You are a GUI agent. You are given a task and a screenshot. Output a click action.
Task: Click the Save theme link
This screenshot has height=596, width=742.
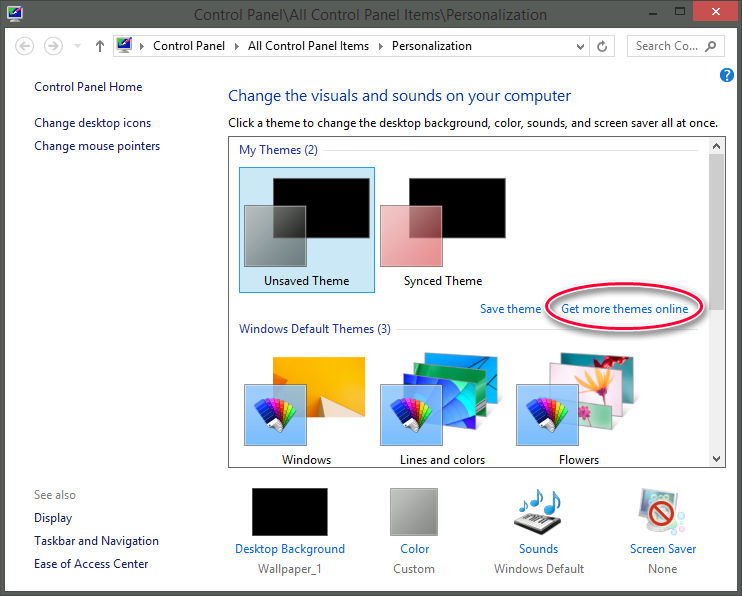click(x=510, y=309)
